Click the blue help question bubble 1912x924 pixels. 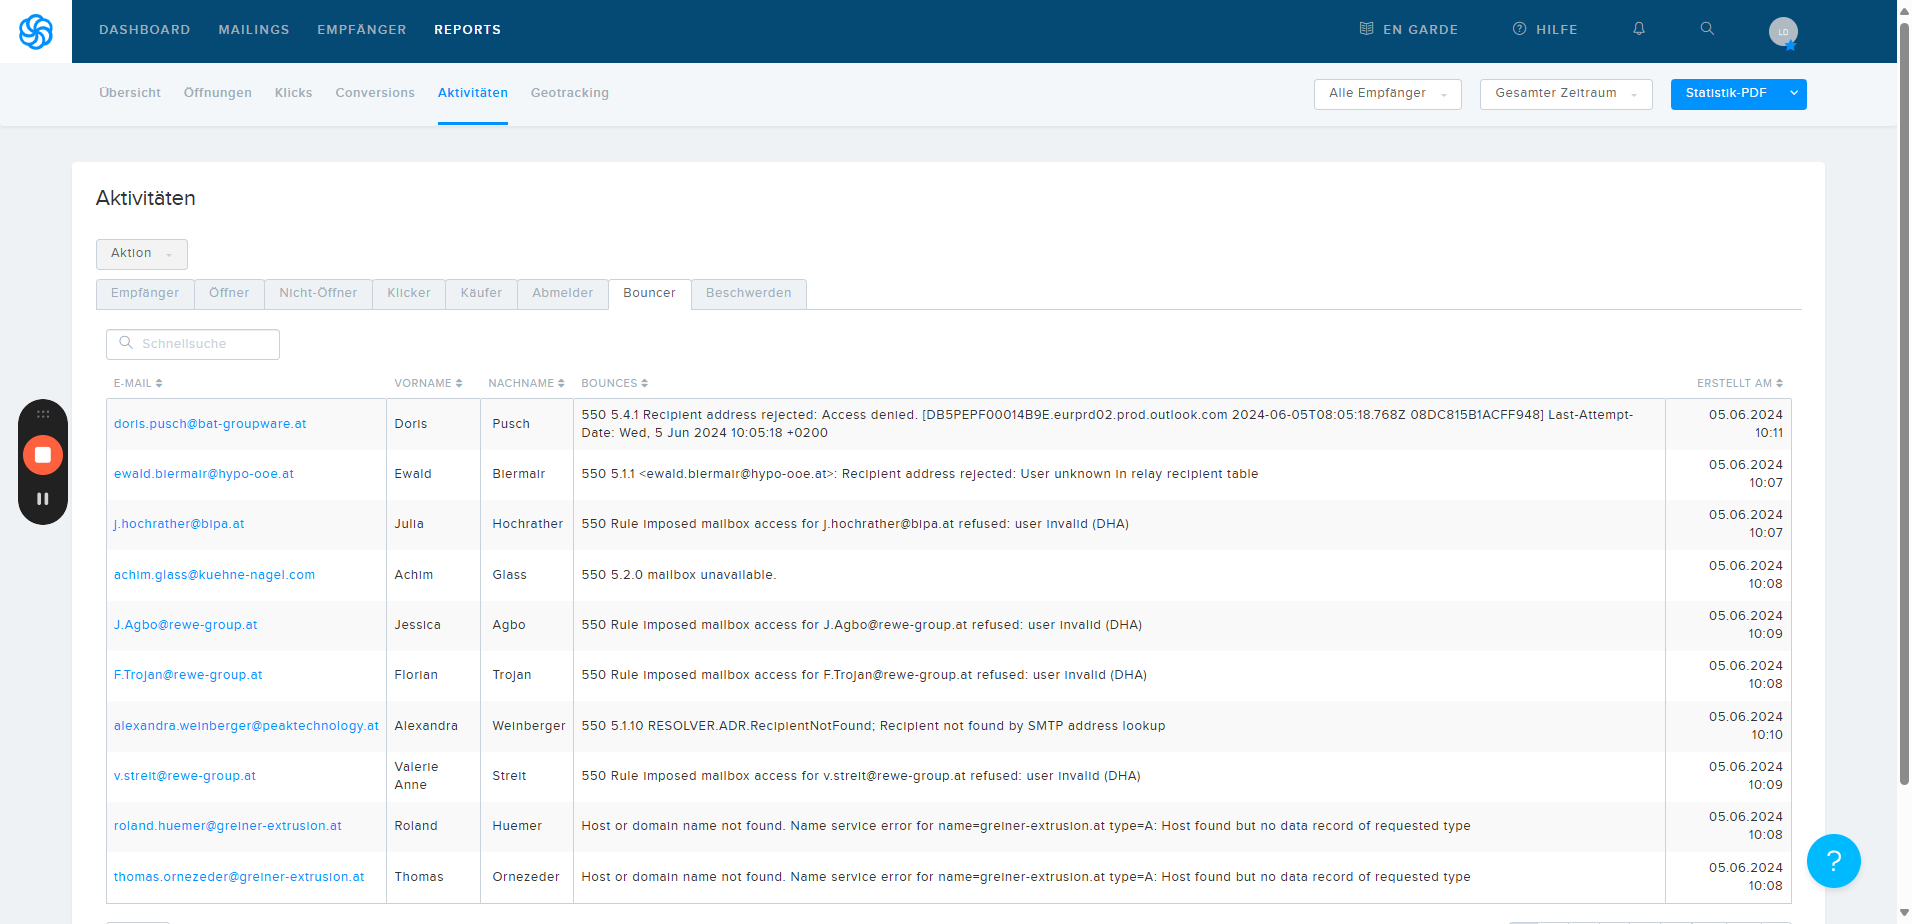pos(1833,861)
